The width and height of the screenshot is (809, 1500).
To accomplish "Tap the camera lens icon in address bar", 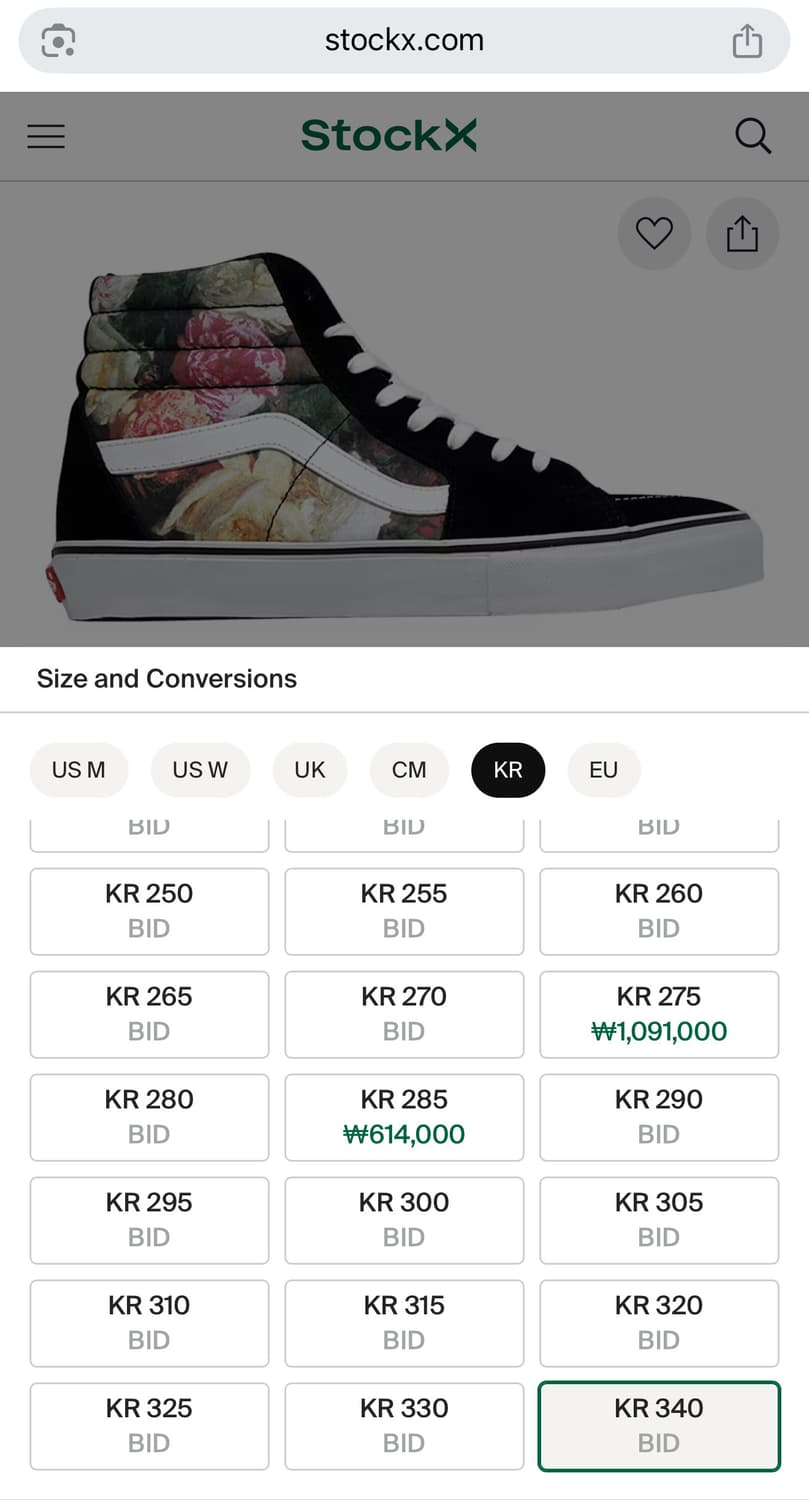I will pos(59,41).
